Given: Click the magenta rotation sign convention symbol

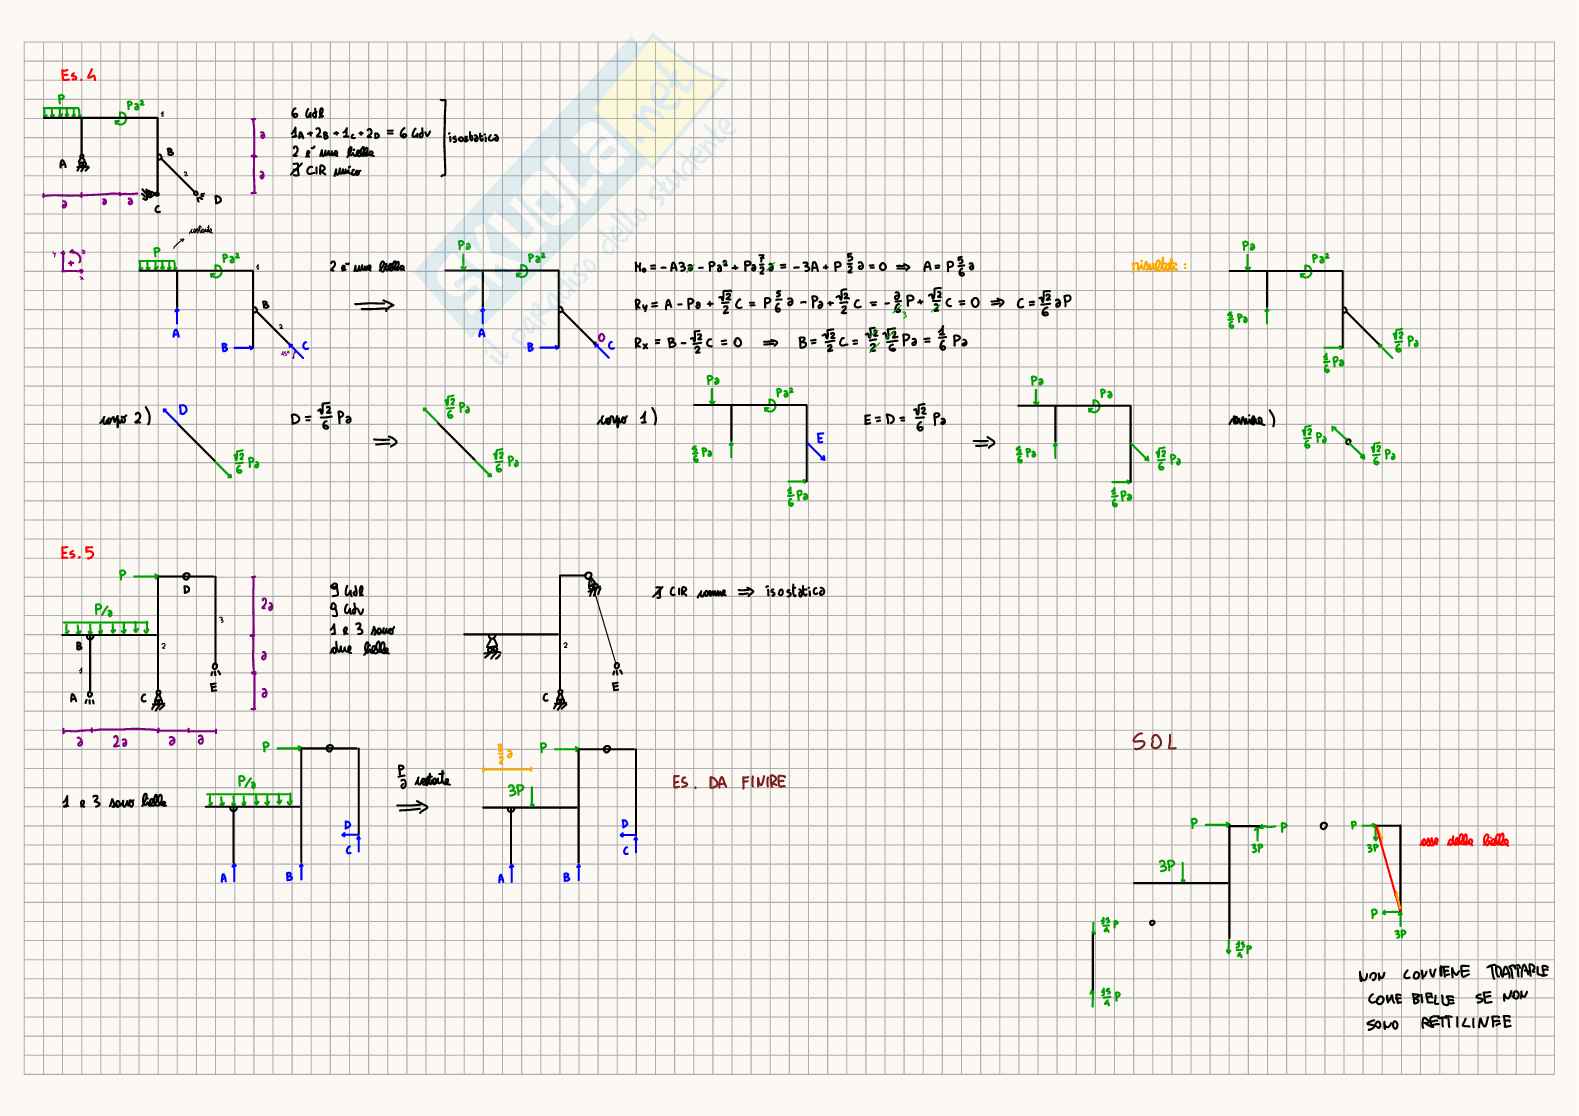Looking at the screenshot, I should 70,262.
